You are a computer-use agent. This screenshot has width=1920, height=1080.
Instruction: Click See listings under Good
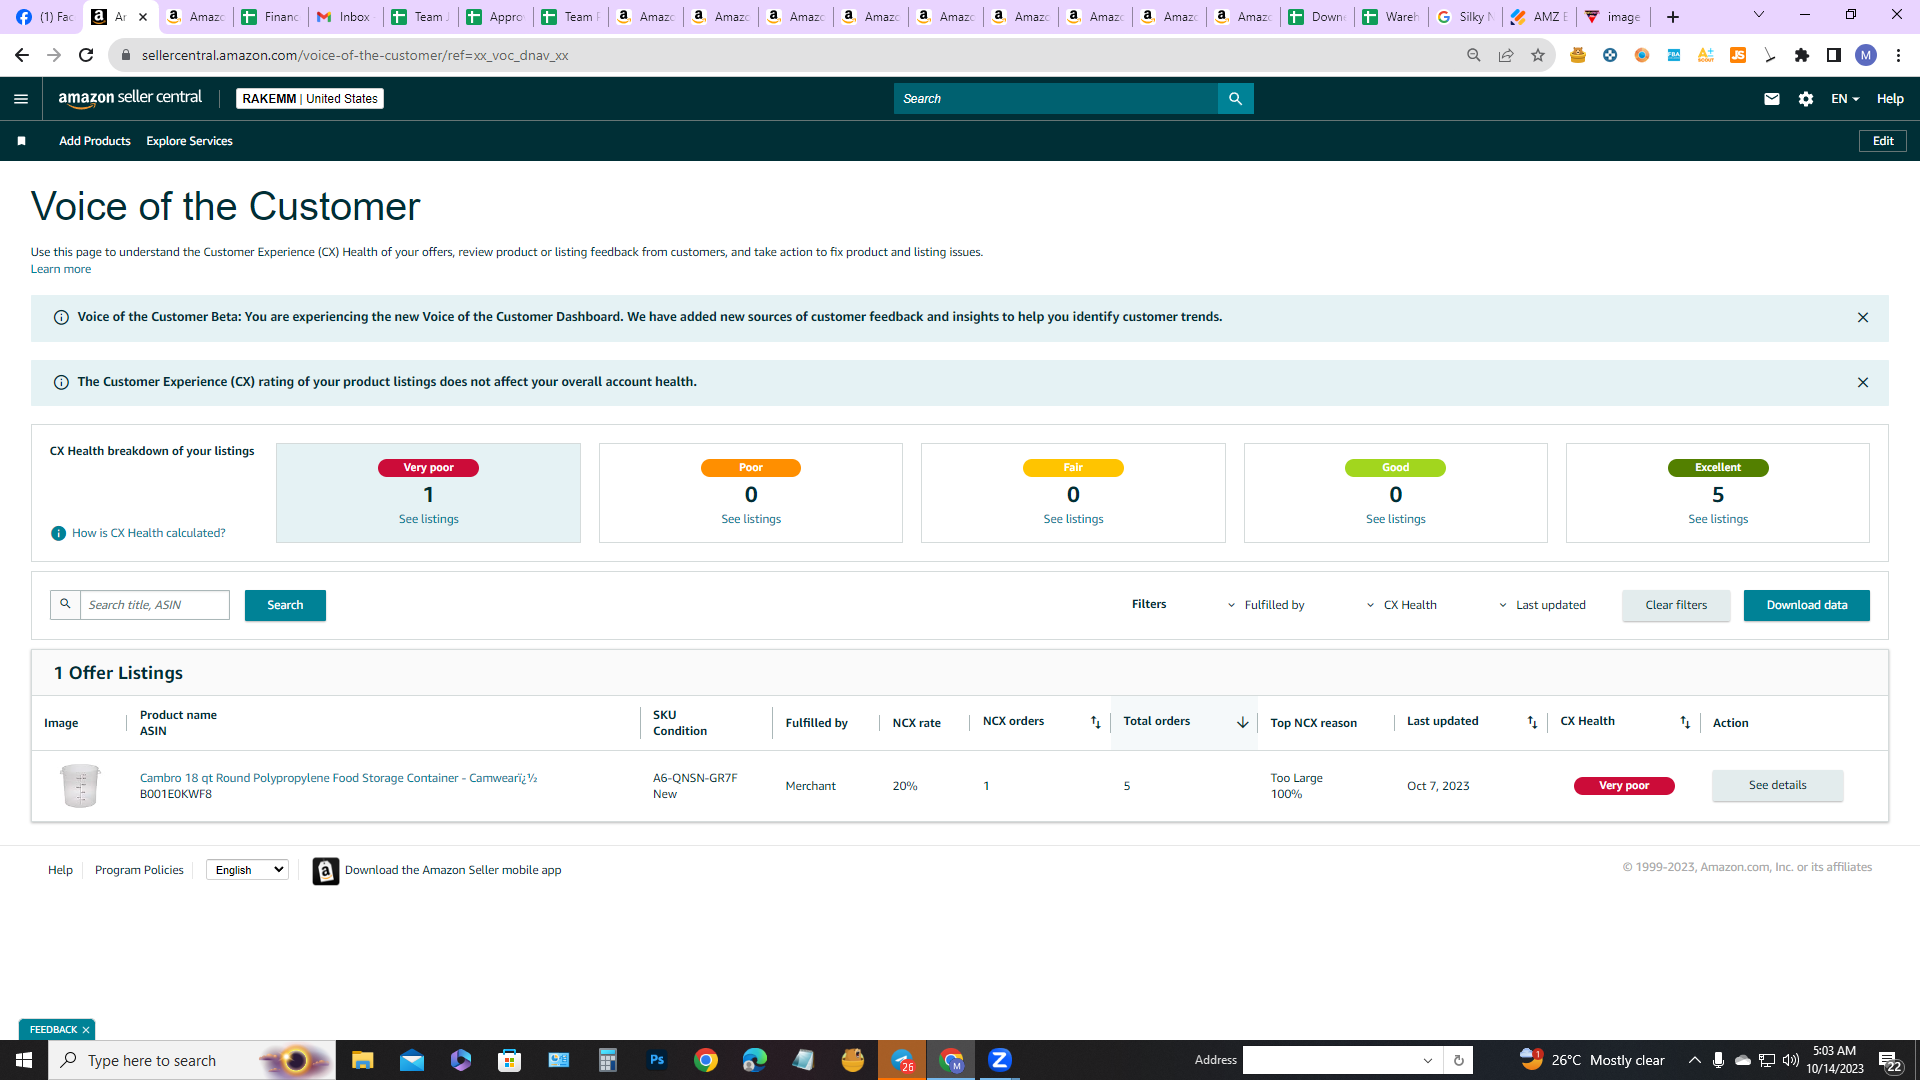point(1395,519)
